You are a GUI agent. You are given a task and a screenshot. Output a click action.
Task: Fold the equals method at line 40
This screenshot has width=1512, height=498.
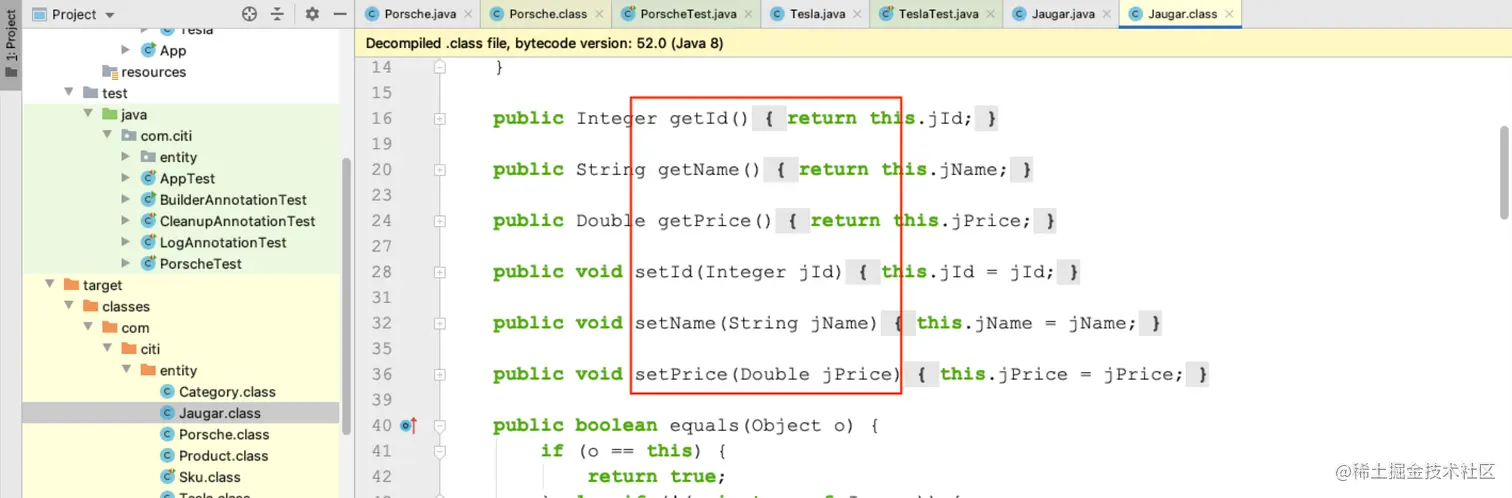[x=440, y=425]
